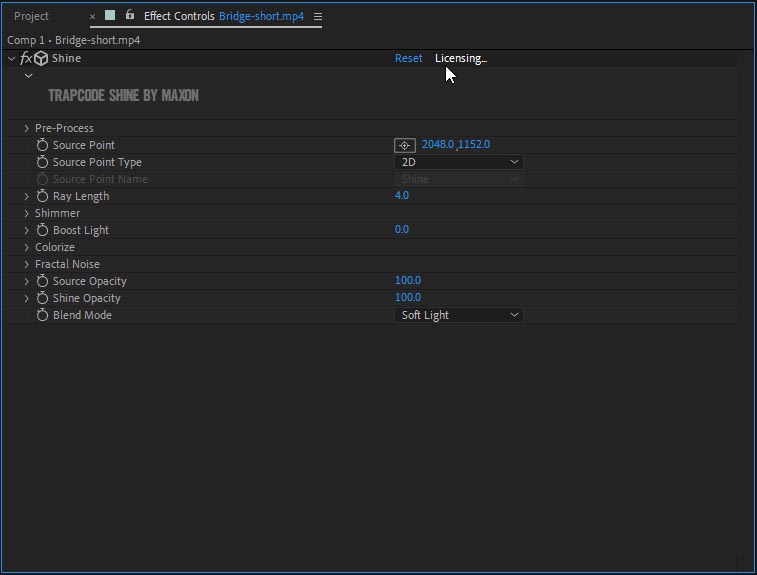Image resolution: width=757 pixels, height=575 pixels.
Task: Toggle Boost Light stopwatch
Action: coord(42,230)
